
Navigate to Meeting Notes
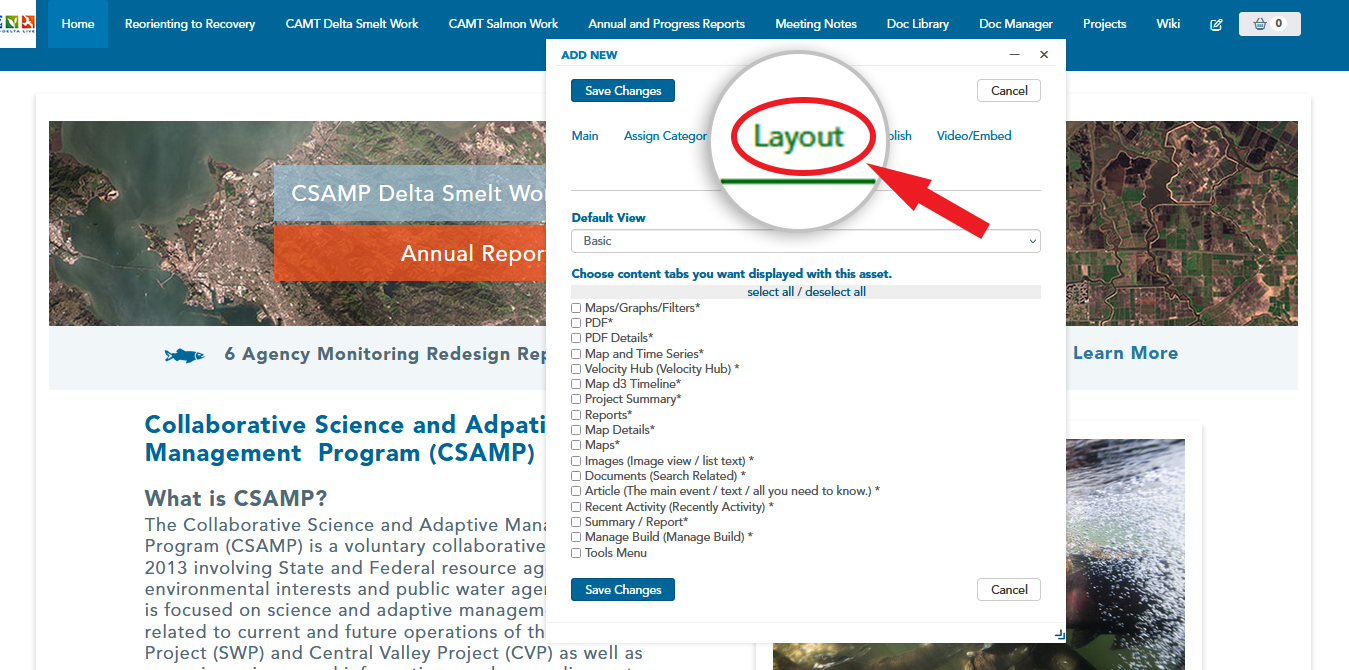tap(816, 24)
